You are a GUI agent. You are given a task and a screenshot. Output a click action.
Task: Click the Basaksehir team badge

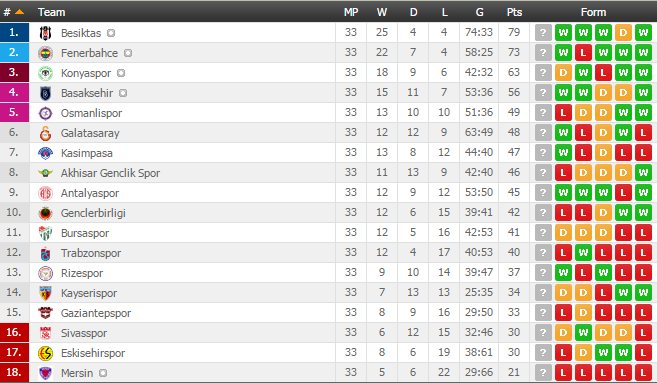[45, 93]
